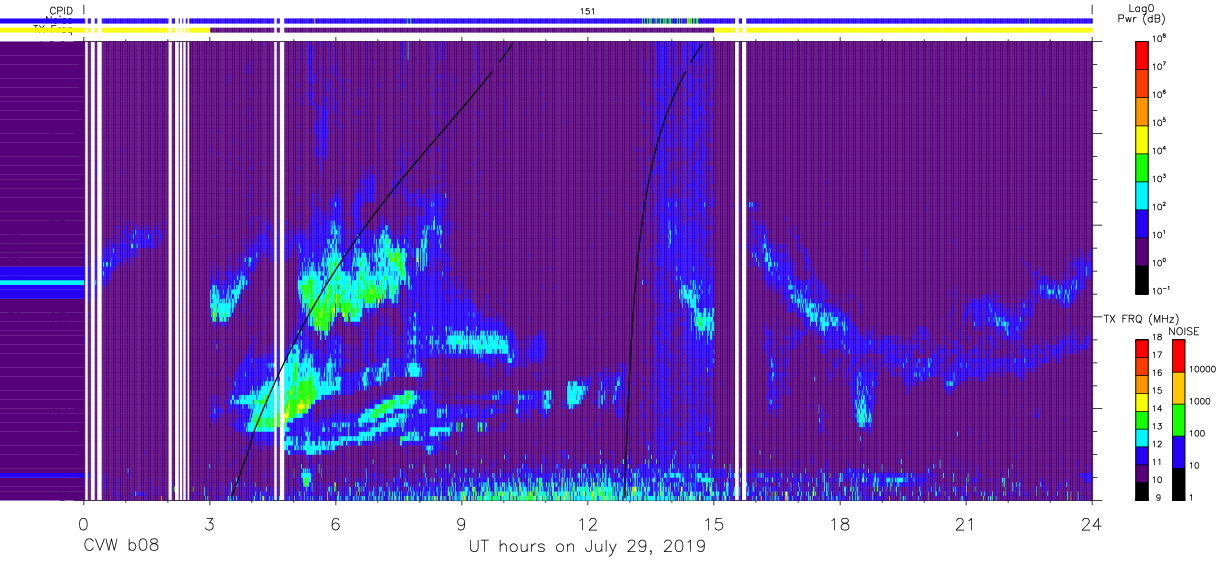Click the 'Lag0 Pwr (dB)' colorbar title
1228x567 pixels.
(1142, 13)
